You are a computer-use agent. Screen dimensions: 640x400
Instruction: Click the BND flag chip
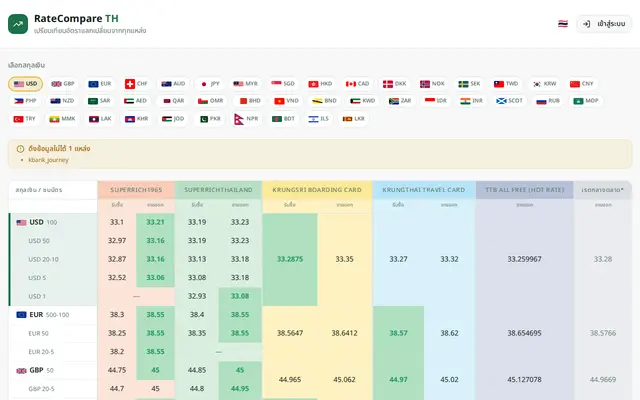(x=324, y=101)
